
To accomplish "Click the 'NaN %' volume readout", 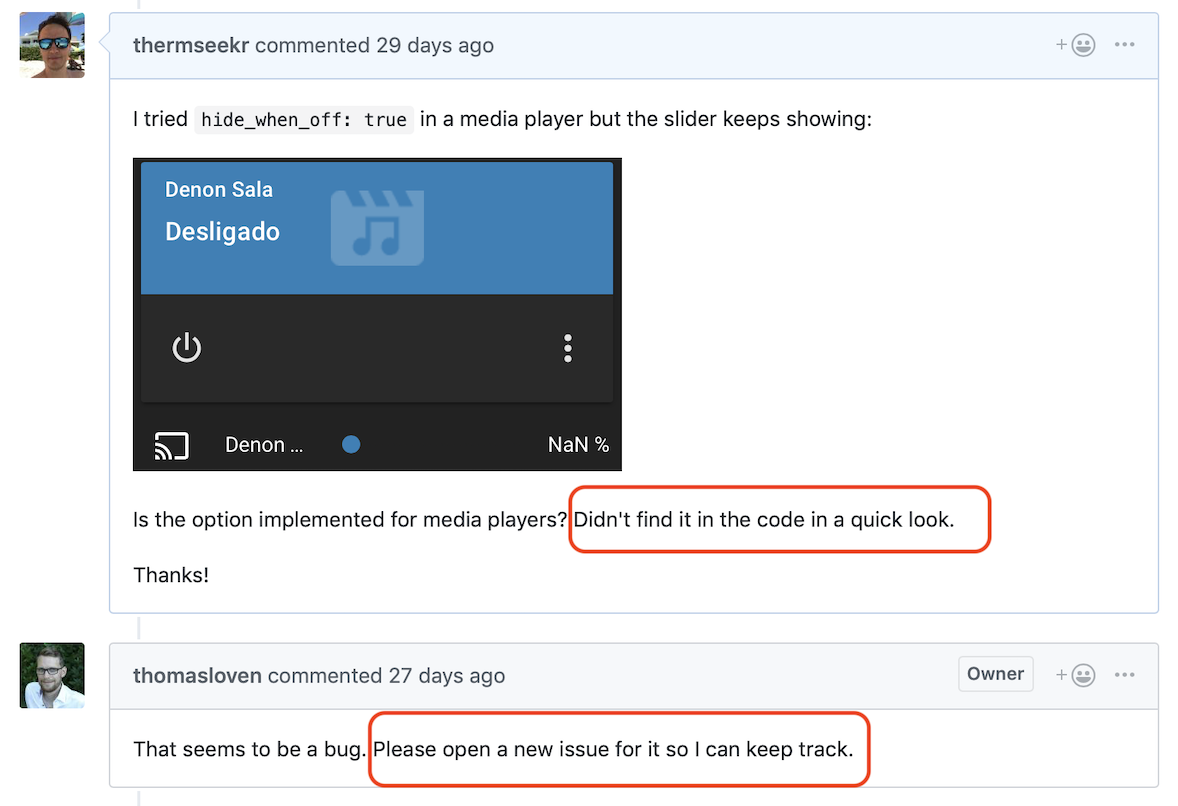I will (578, 444).
